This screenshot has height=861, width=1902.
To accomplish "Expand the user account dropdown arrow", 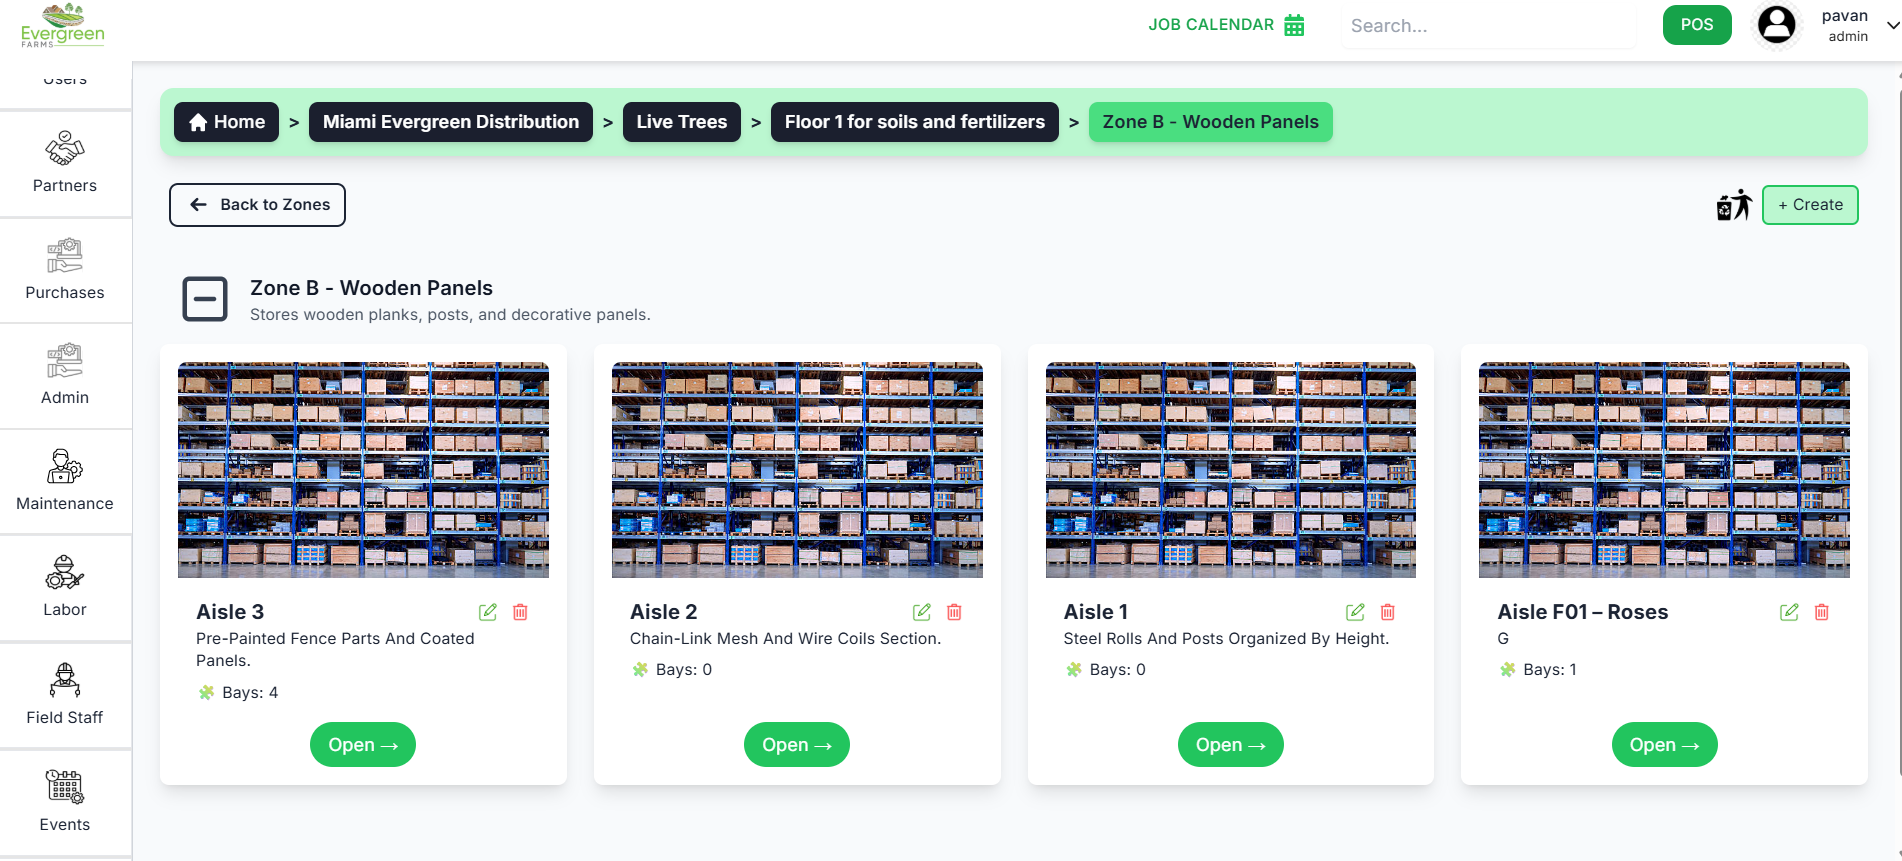I will pos(1892,26).
